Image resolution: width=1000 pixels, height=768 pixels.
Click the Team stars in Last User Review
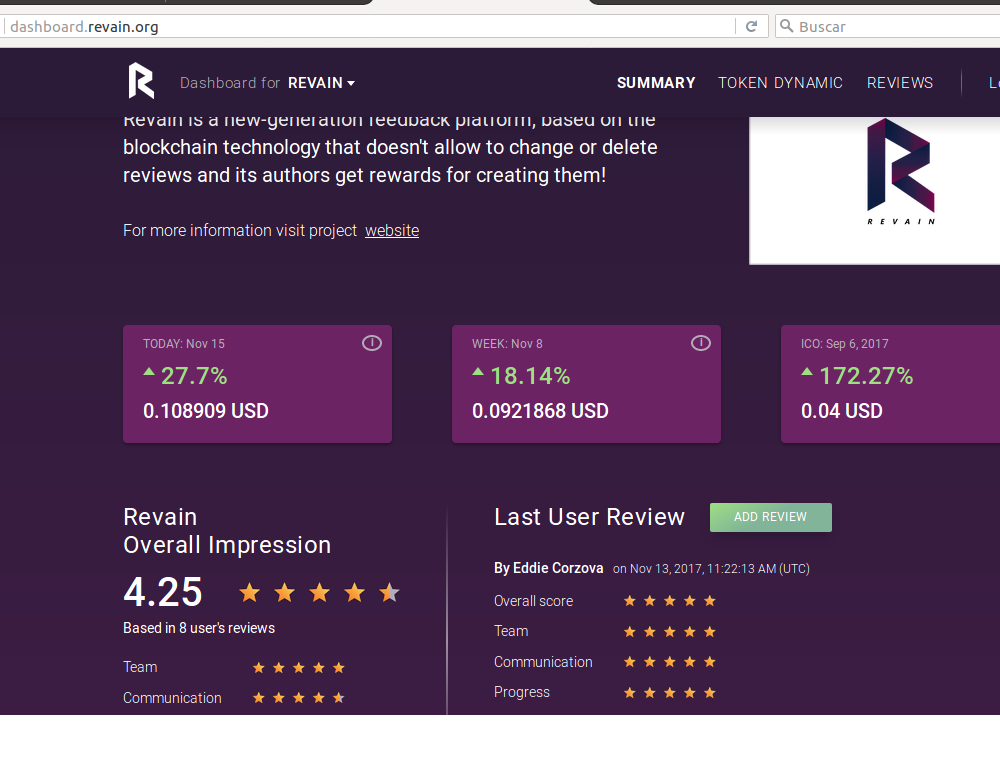tap(670, 631)
